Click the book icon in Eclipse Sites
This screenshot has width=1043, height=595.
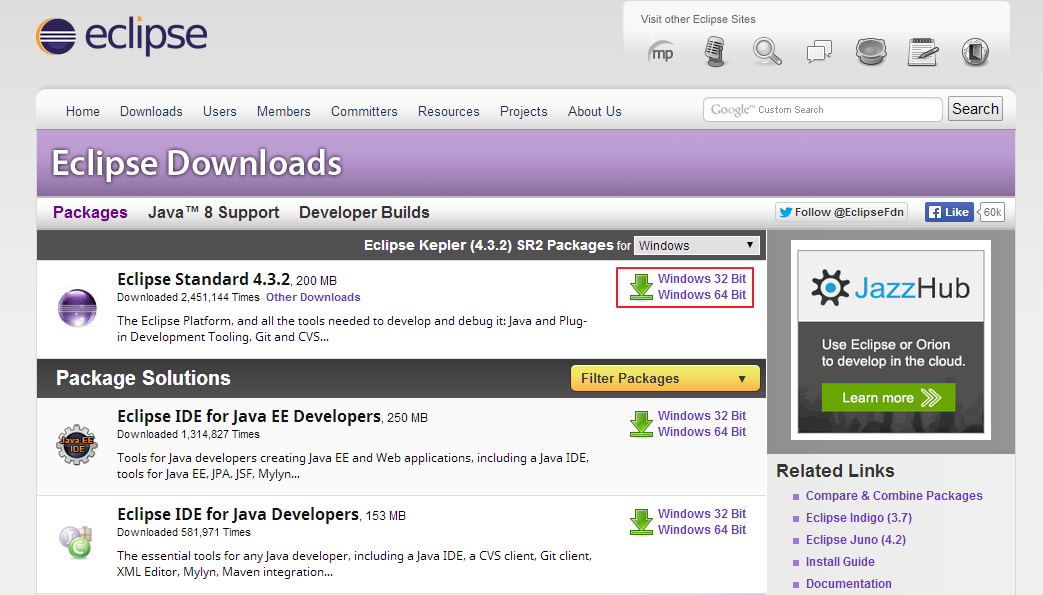tap(975, 52)
